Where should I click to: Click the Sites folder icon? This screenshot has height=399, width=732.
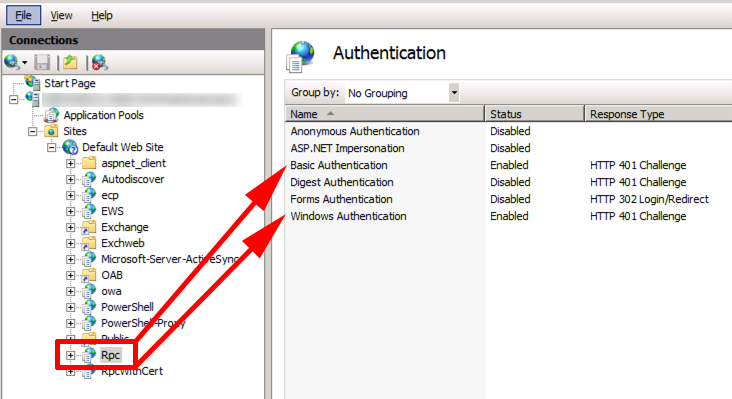(51, 131)
